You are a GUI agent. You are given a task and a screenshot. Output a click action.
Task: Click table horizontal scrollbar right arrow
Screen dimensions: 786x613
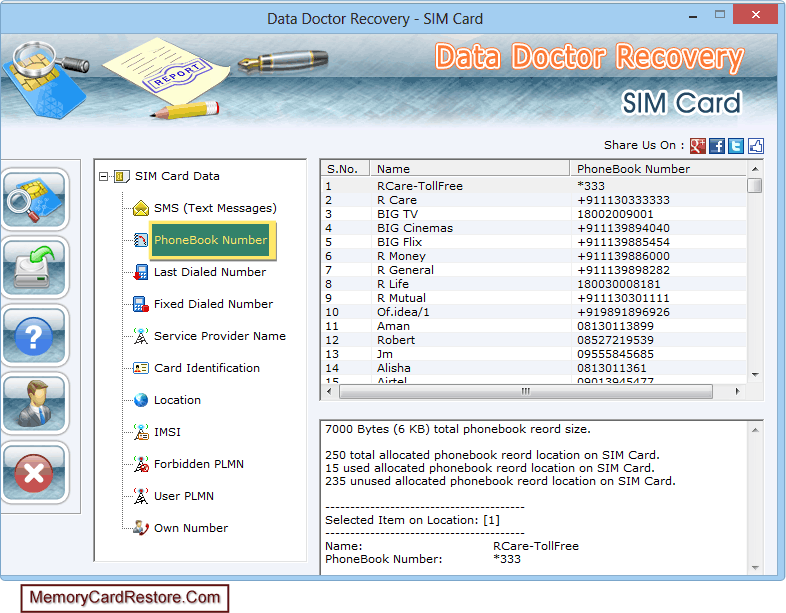click(x=737, y=391)
